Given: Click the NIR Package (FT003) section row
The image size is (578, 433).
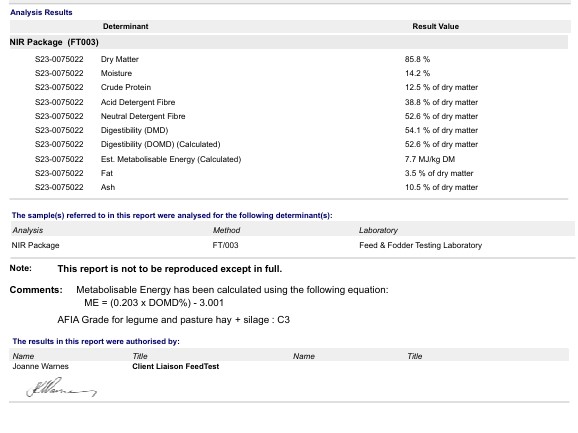Looking at the screenshot, I should [289, 42].
